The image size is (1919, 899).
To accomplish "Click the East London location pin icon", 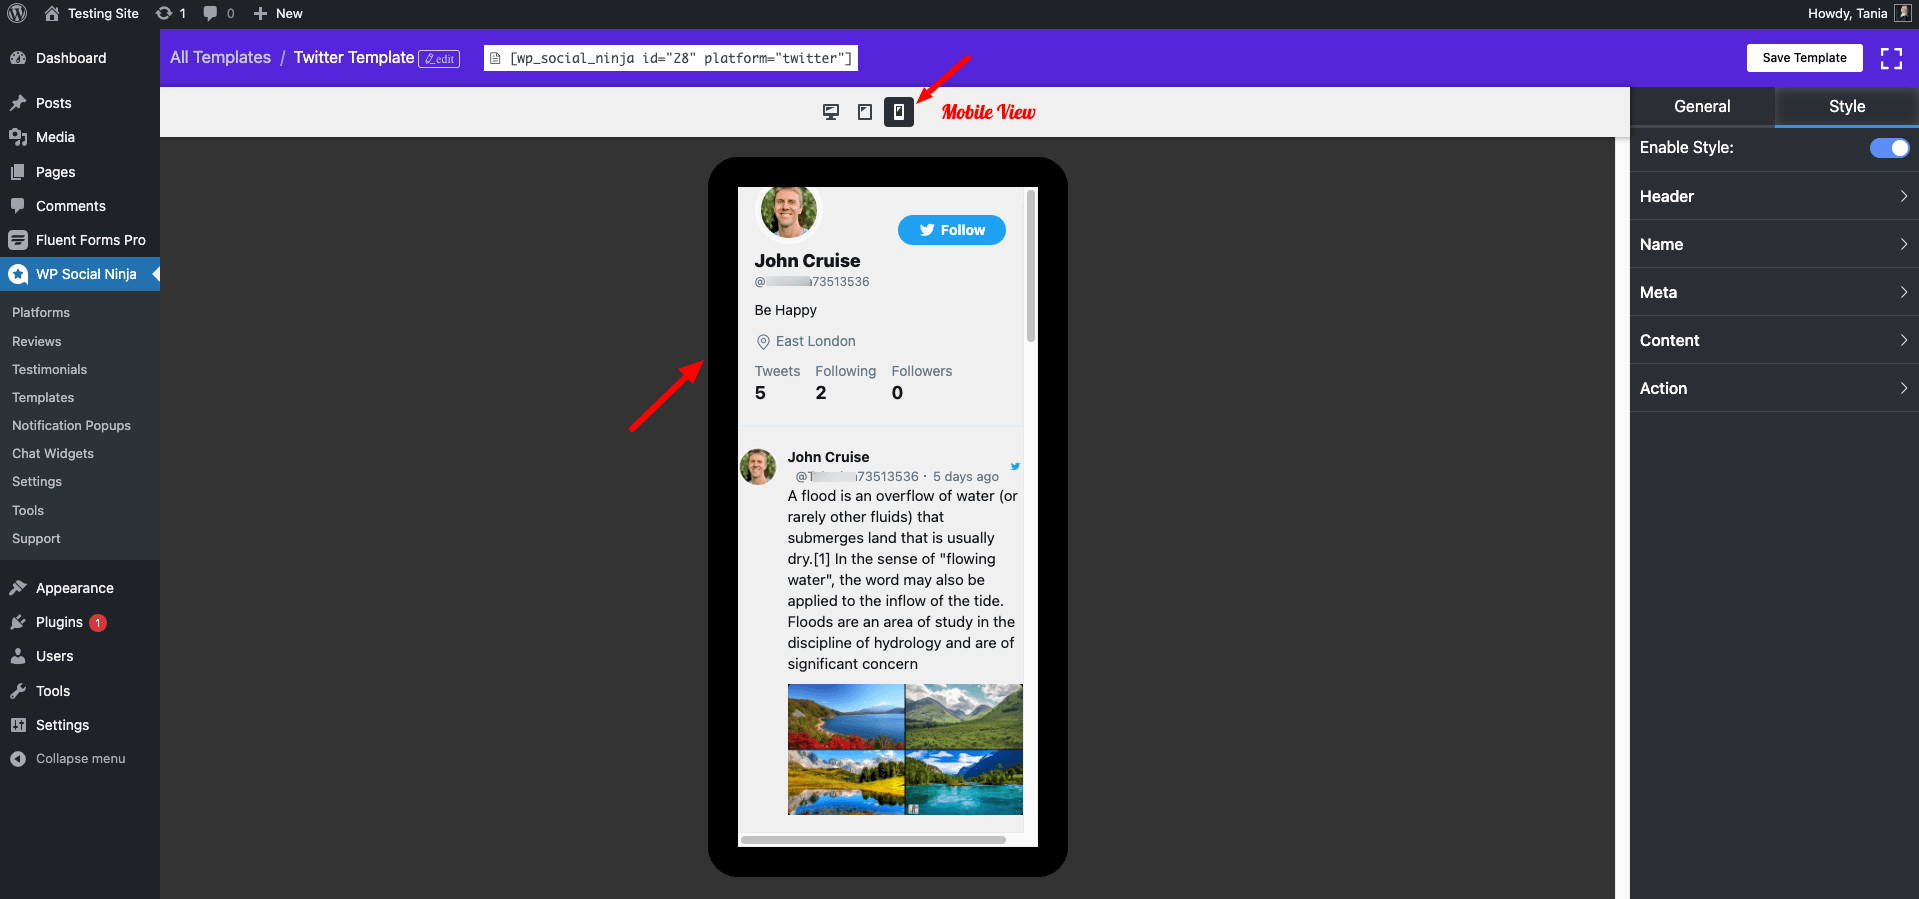I will click(763, 342).
